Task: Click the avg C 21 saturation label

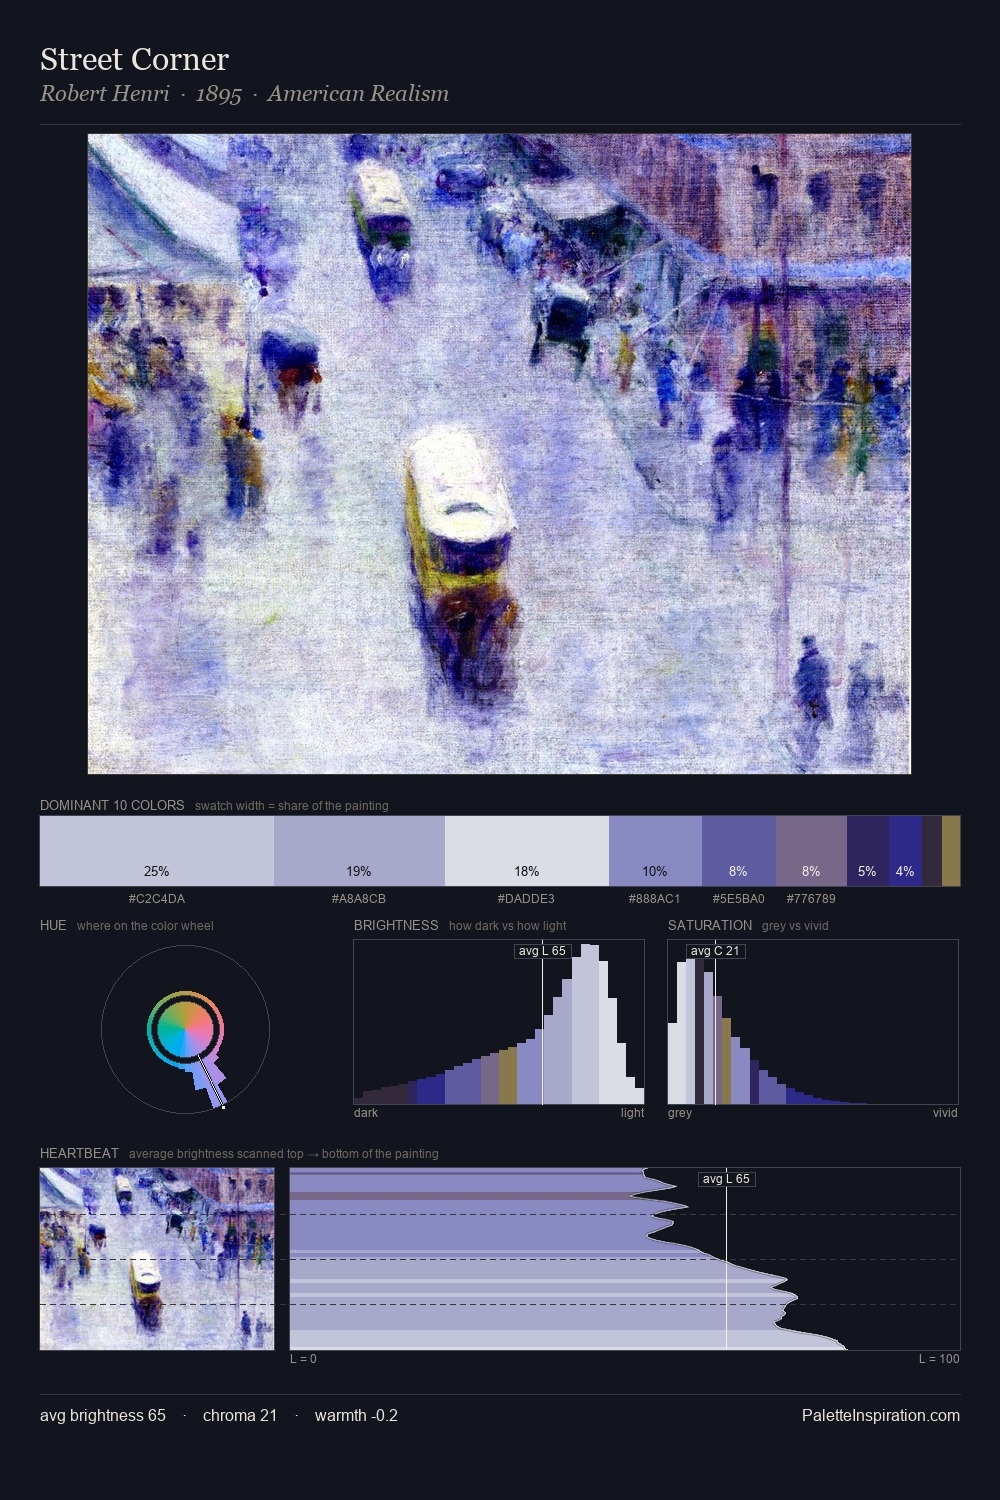Action: pos(715,951)
